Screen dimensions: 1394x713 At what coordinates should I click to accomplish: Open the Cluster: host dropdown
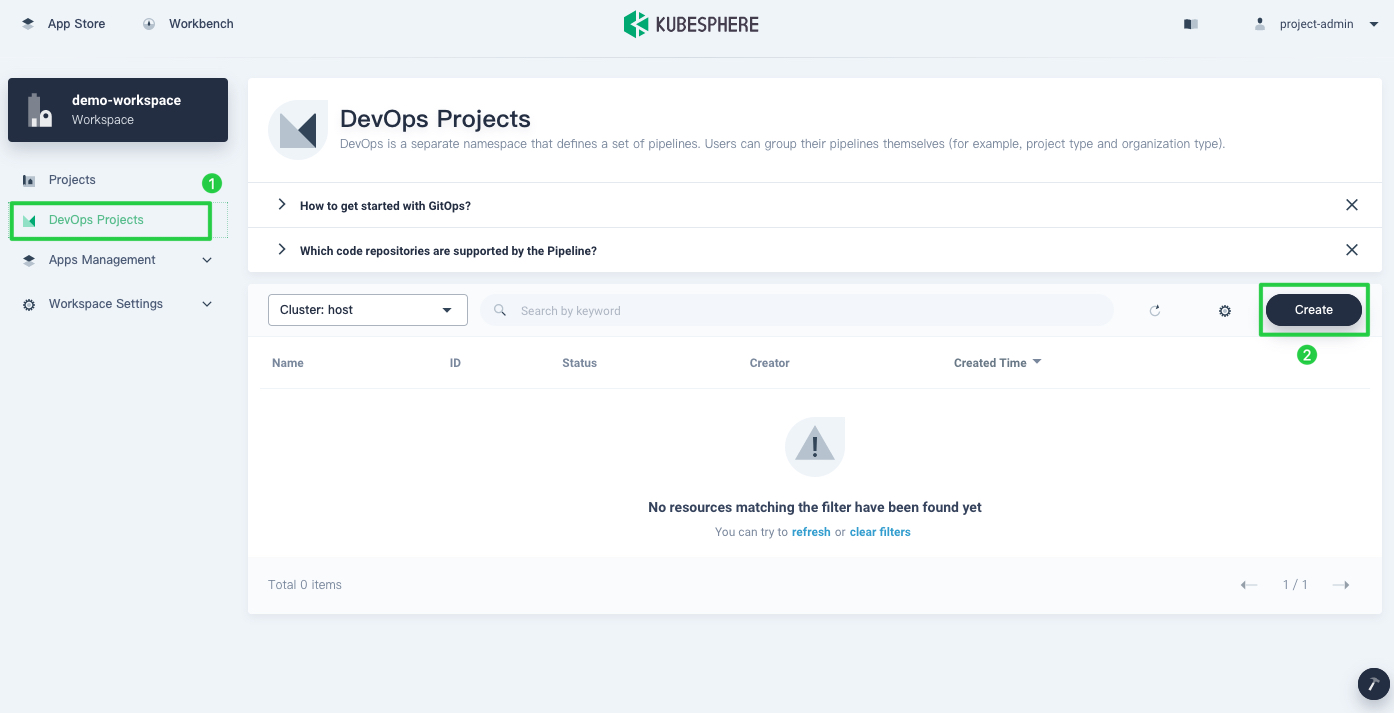click(x=367, y=310)
